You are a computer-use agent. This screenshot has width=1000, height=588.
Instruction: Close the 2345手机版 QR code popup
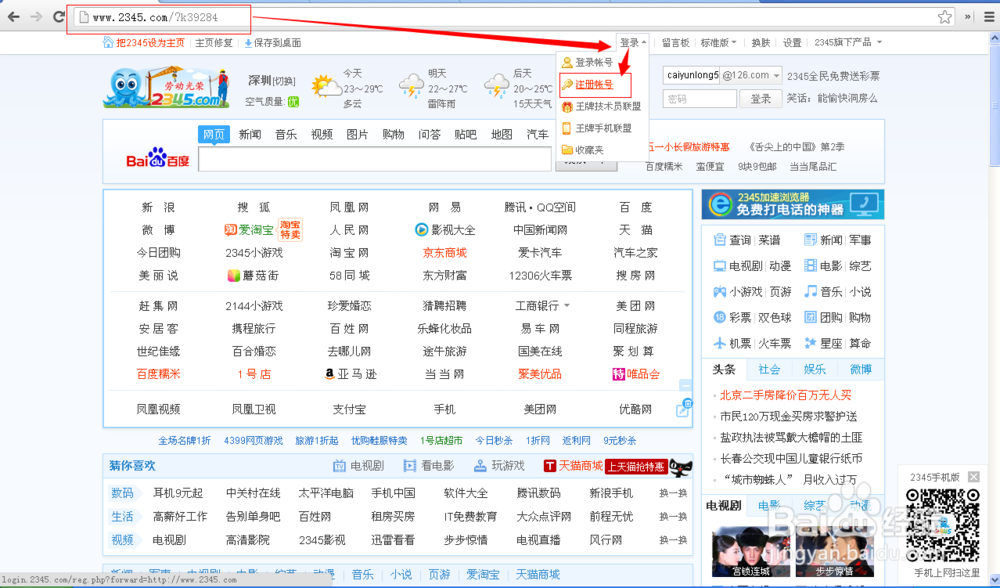tap(973, 477)
